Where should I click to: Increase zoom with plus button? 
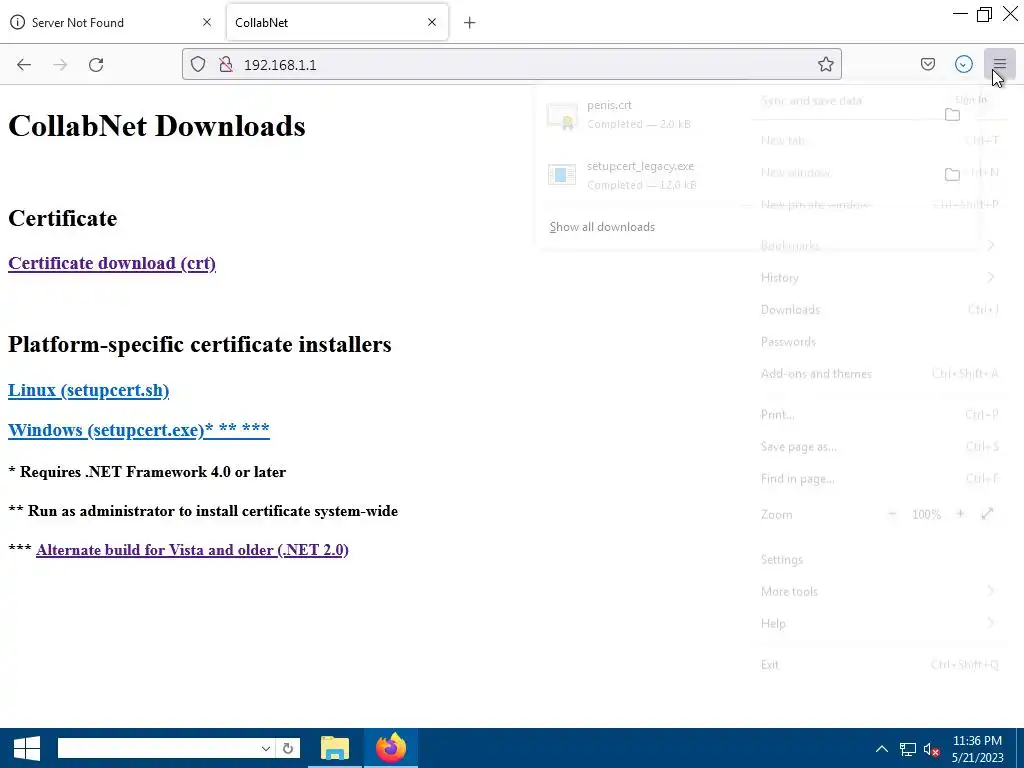960,515
